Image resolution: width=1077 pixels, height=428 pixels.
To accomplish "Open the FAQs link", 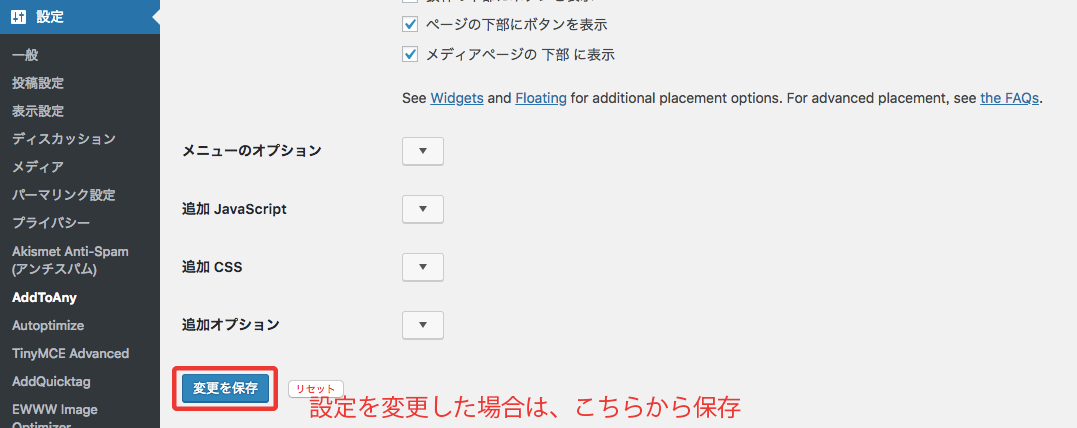I will click(1010, 98).
